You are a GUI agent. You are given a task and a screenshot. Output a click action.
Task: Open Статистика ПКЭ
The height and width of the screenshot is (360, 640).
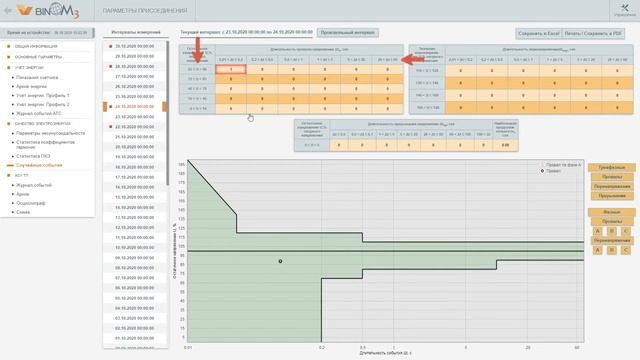coord(33,156)
